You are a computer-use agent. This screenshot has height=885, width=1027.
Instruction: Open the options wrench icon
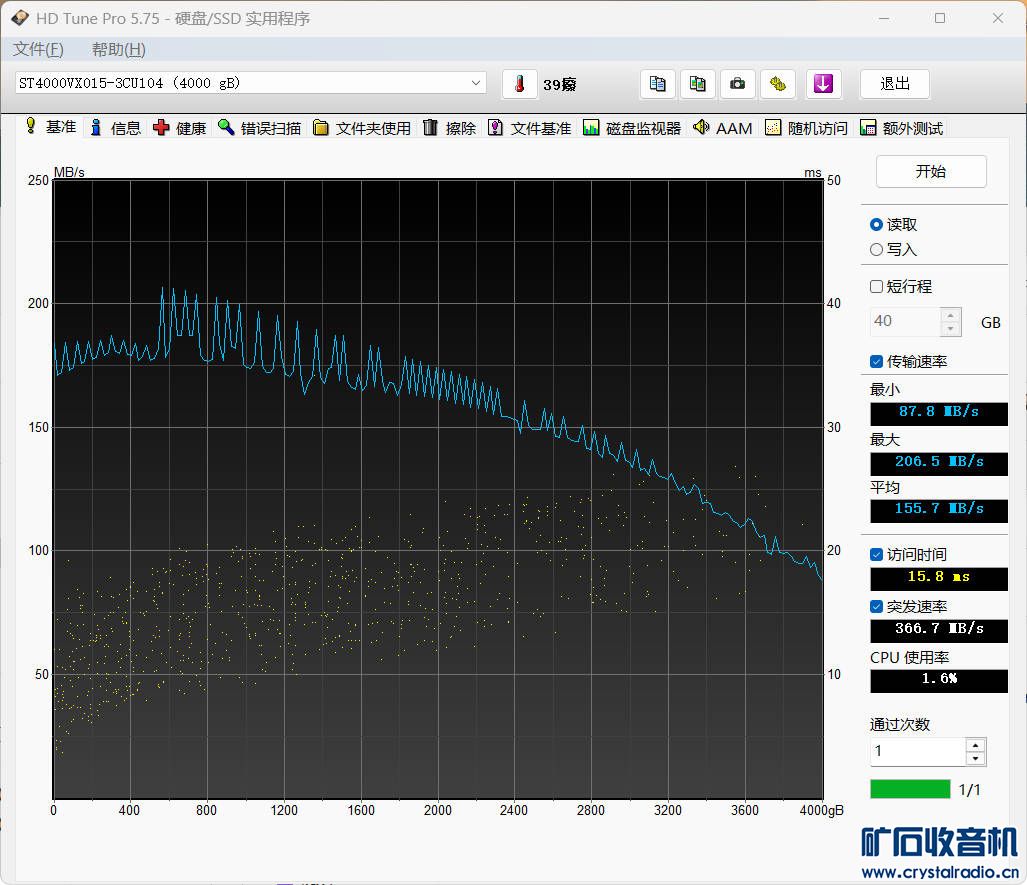click(x=777, y=84)
